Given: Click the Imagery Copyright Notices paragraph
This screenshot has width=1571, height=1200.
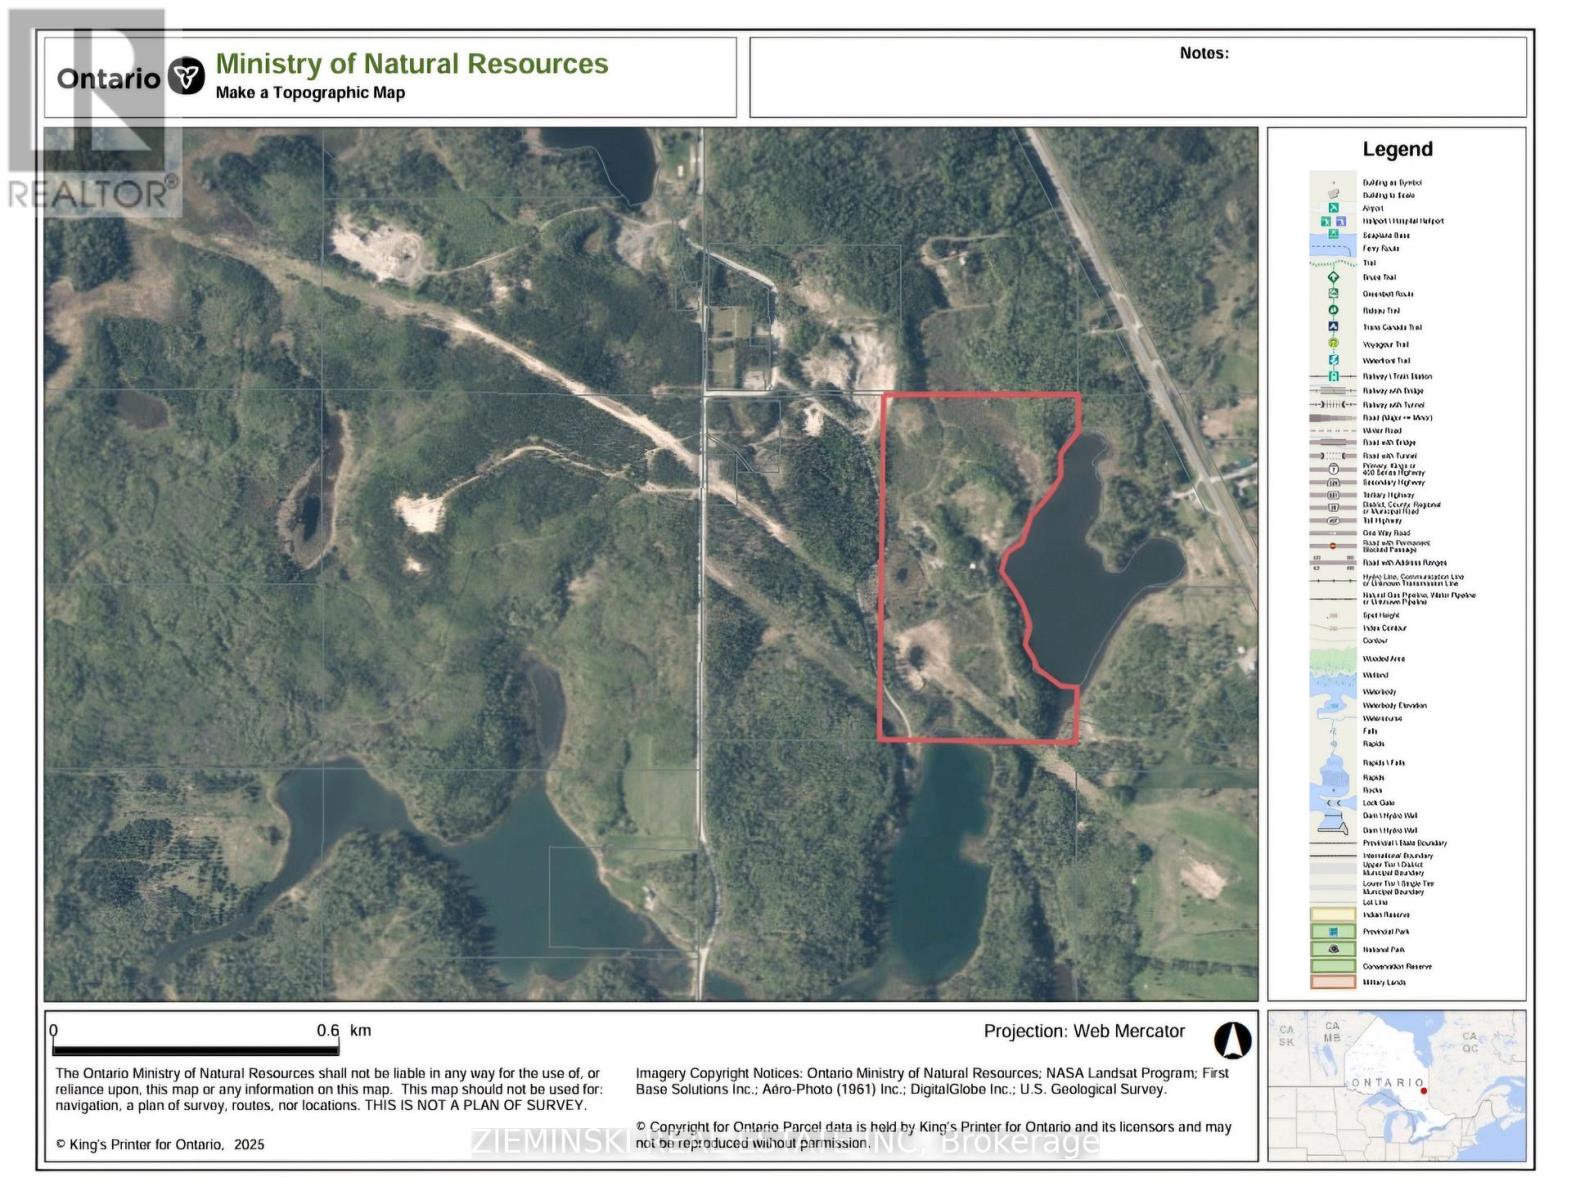Looking at the screenshot, I should 932,1081.
